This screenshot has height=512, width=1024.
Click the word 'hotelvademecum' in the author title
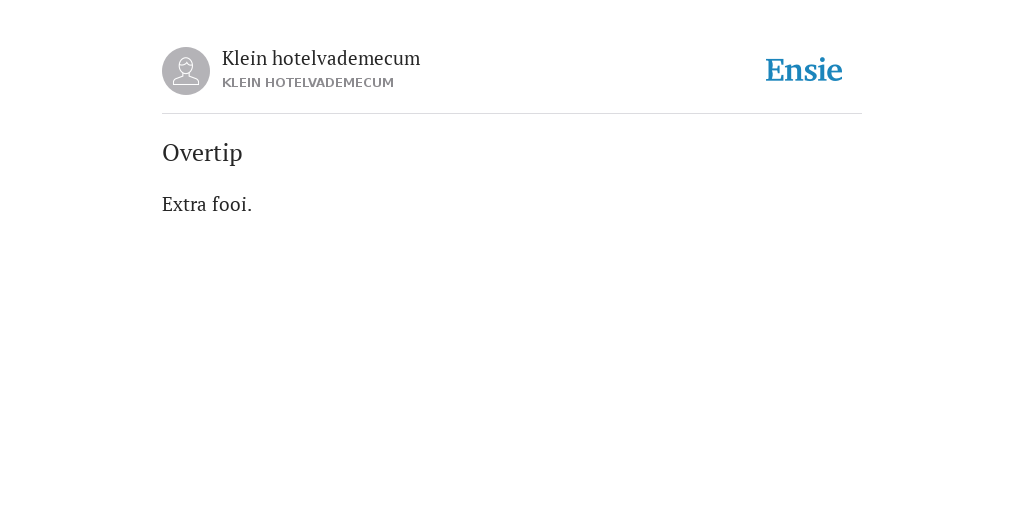346,58
